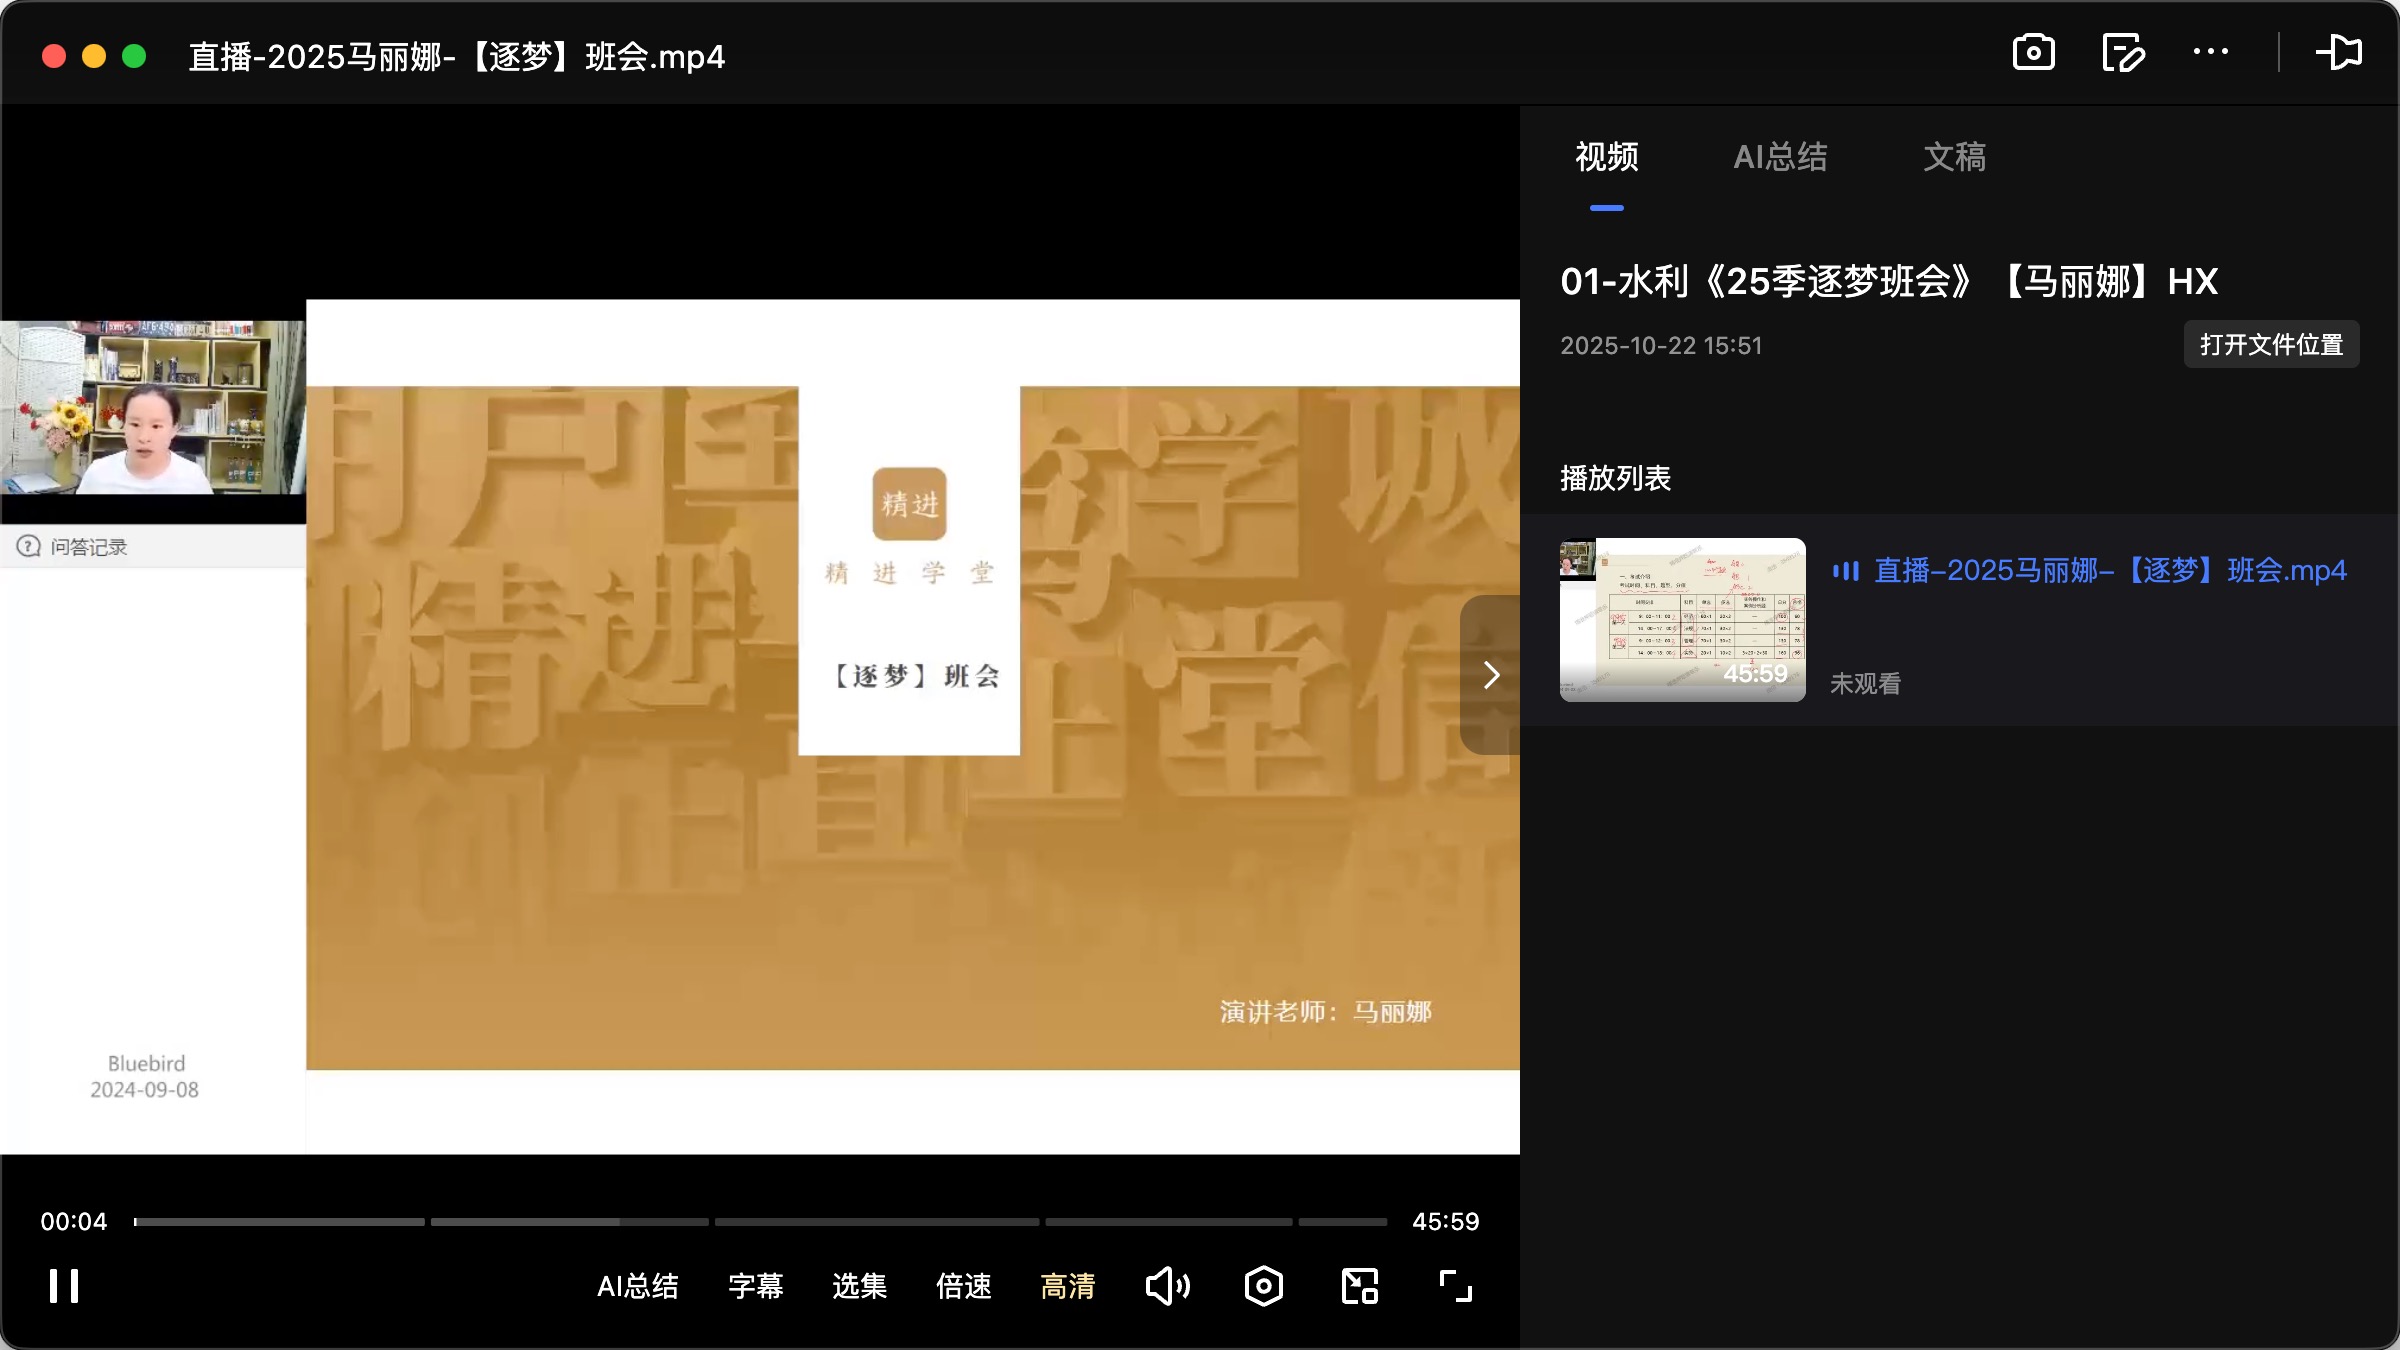Pause the video playback
The width and height of the screenshot is (2400, 1350).
pyautogui.click(x=62, y=1286)
